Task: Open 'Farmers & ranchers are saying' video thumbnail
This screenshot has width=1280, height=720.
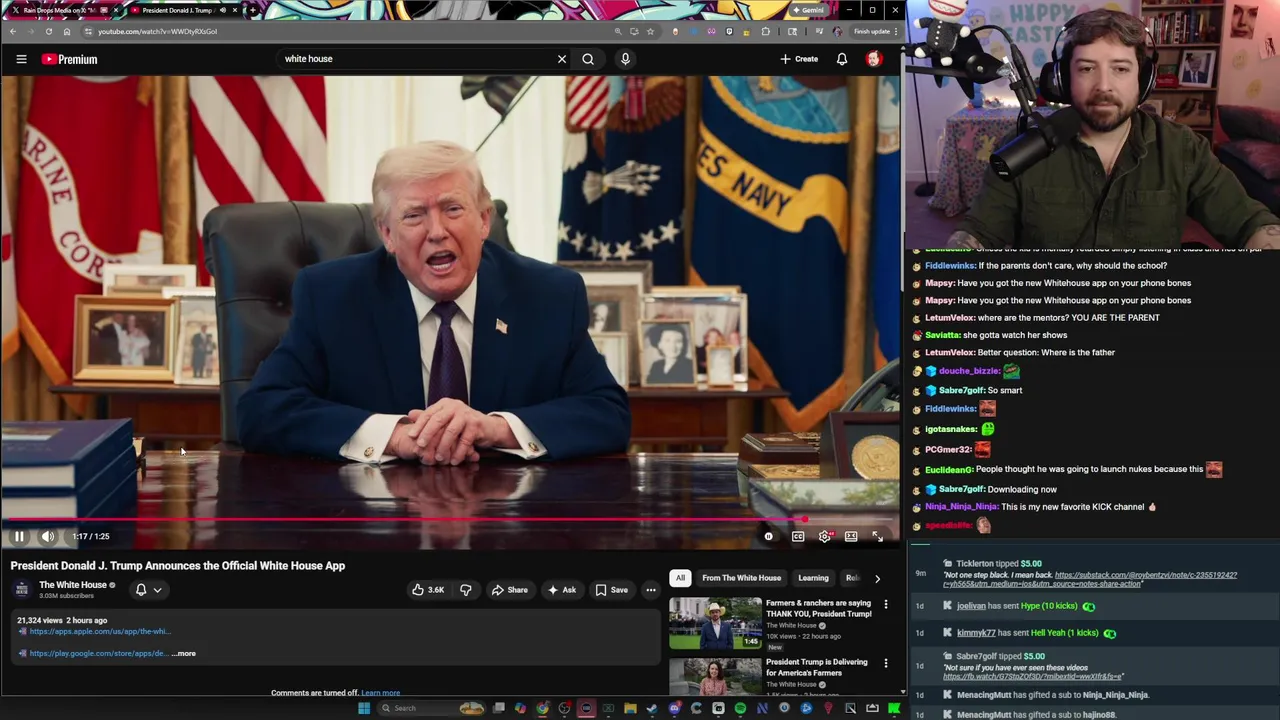Action: point(715,623)
